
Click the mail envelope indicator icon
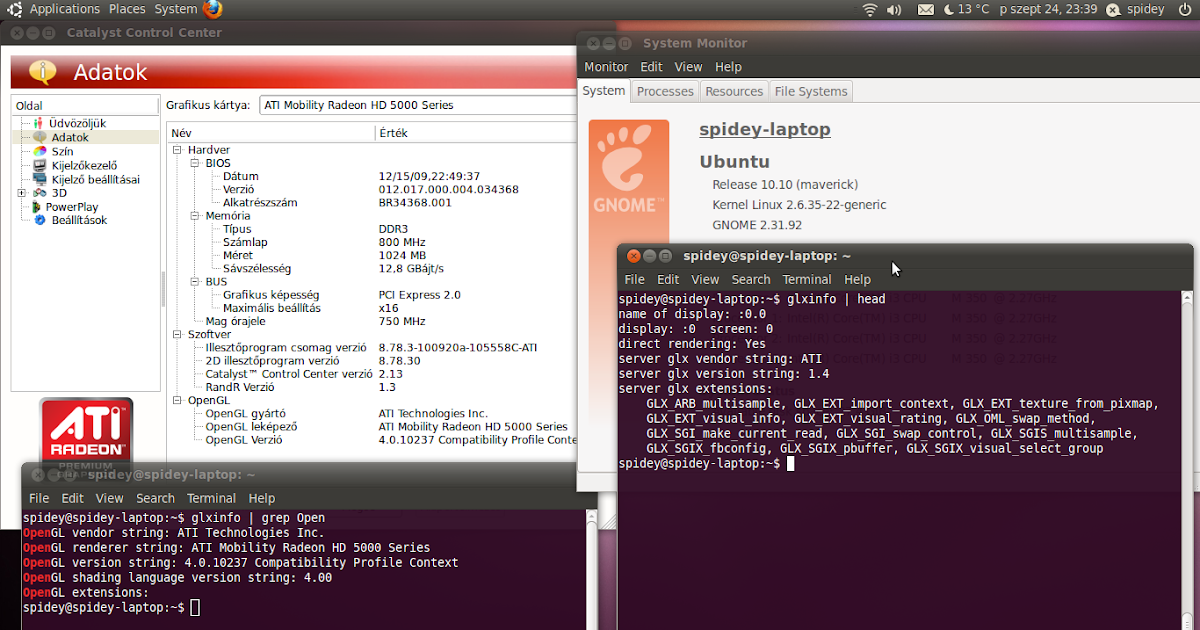pos(925,9)
